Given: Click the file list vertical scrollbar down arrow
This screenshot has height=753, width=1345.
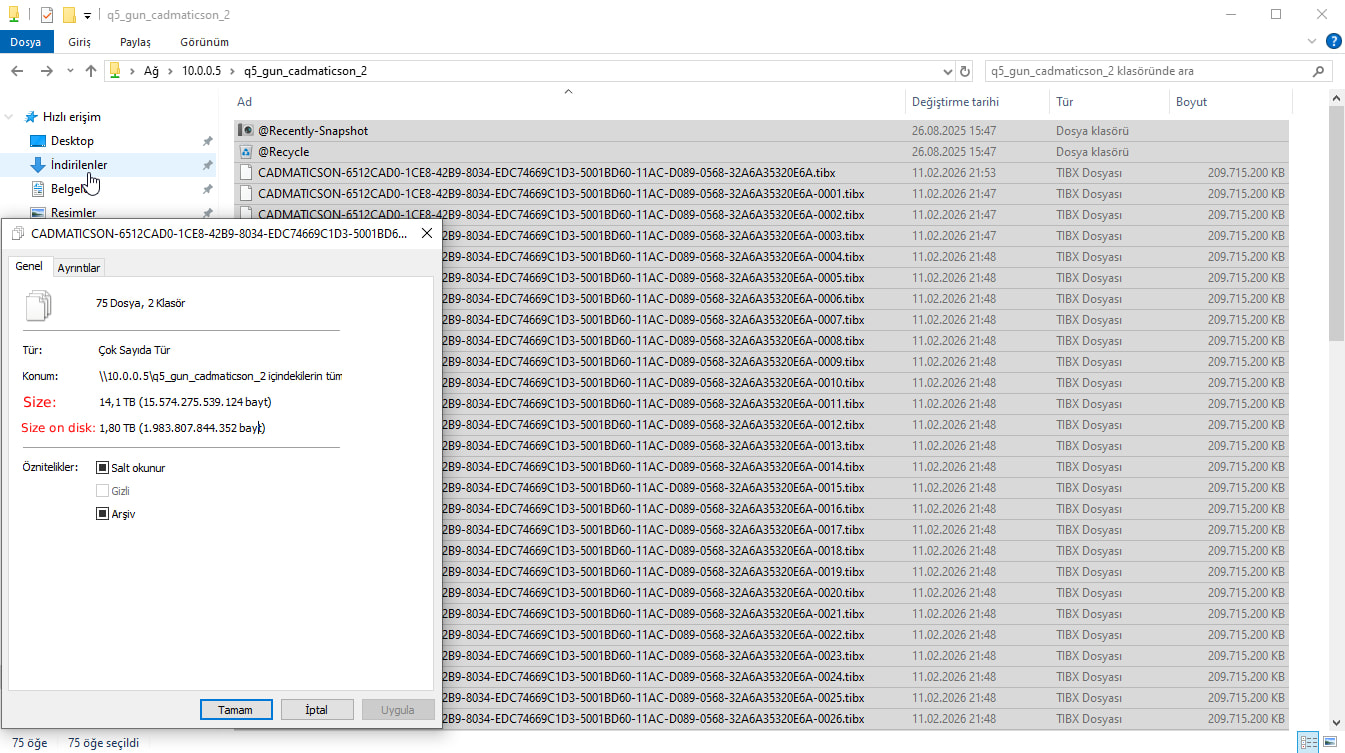Looking at the screenshot, I should [1336, 721].
